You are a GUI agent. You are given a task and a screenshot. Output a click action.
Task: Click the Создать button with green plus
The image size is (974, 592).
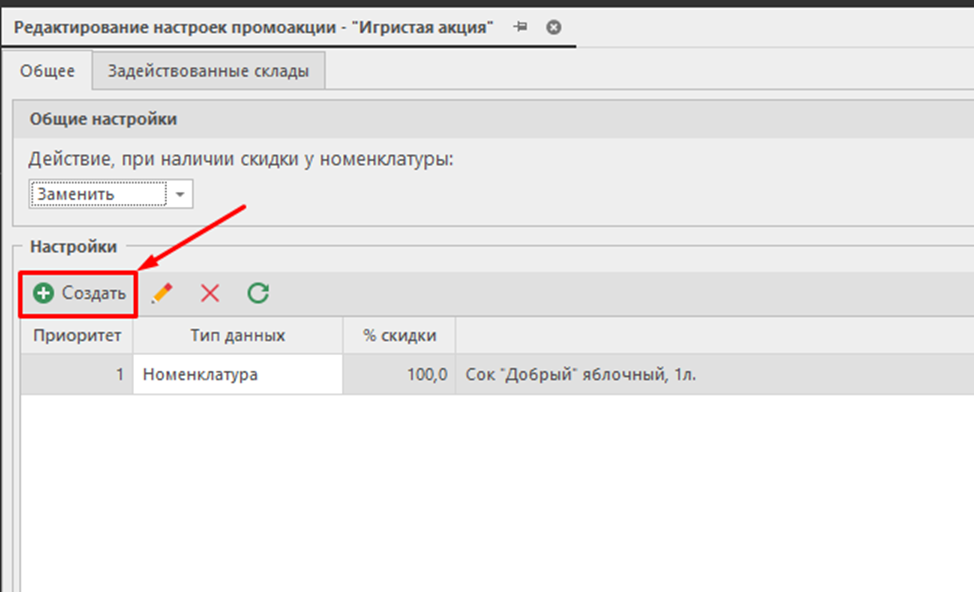tap(79, 293)
